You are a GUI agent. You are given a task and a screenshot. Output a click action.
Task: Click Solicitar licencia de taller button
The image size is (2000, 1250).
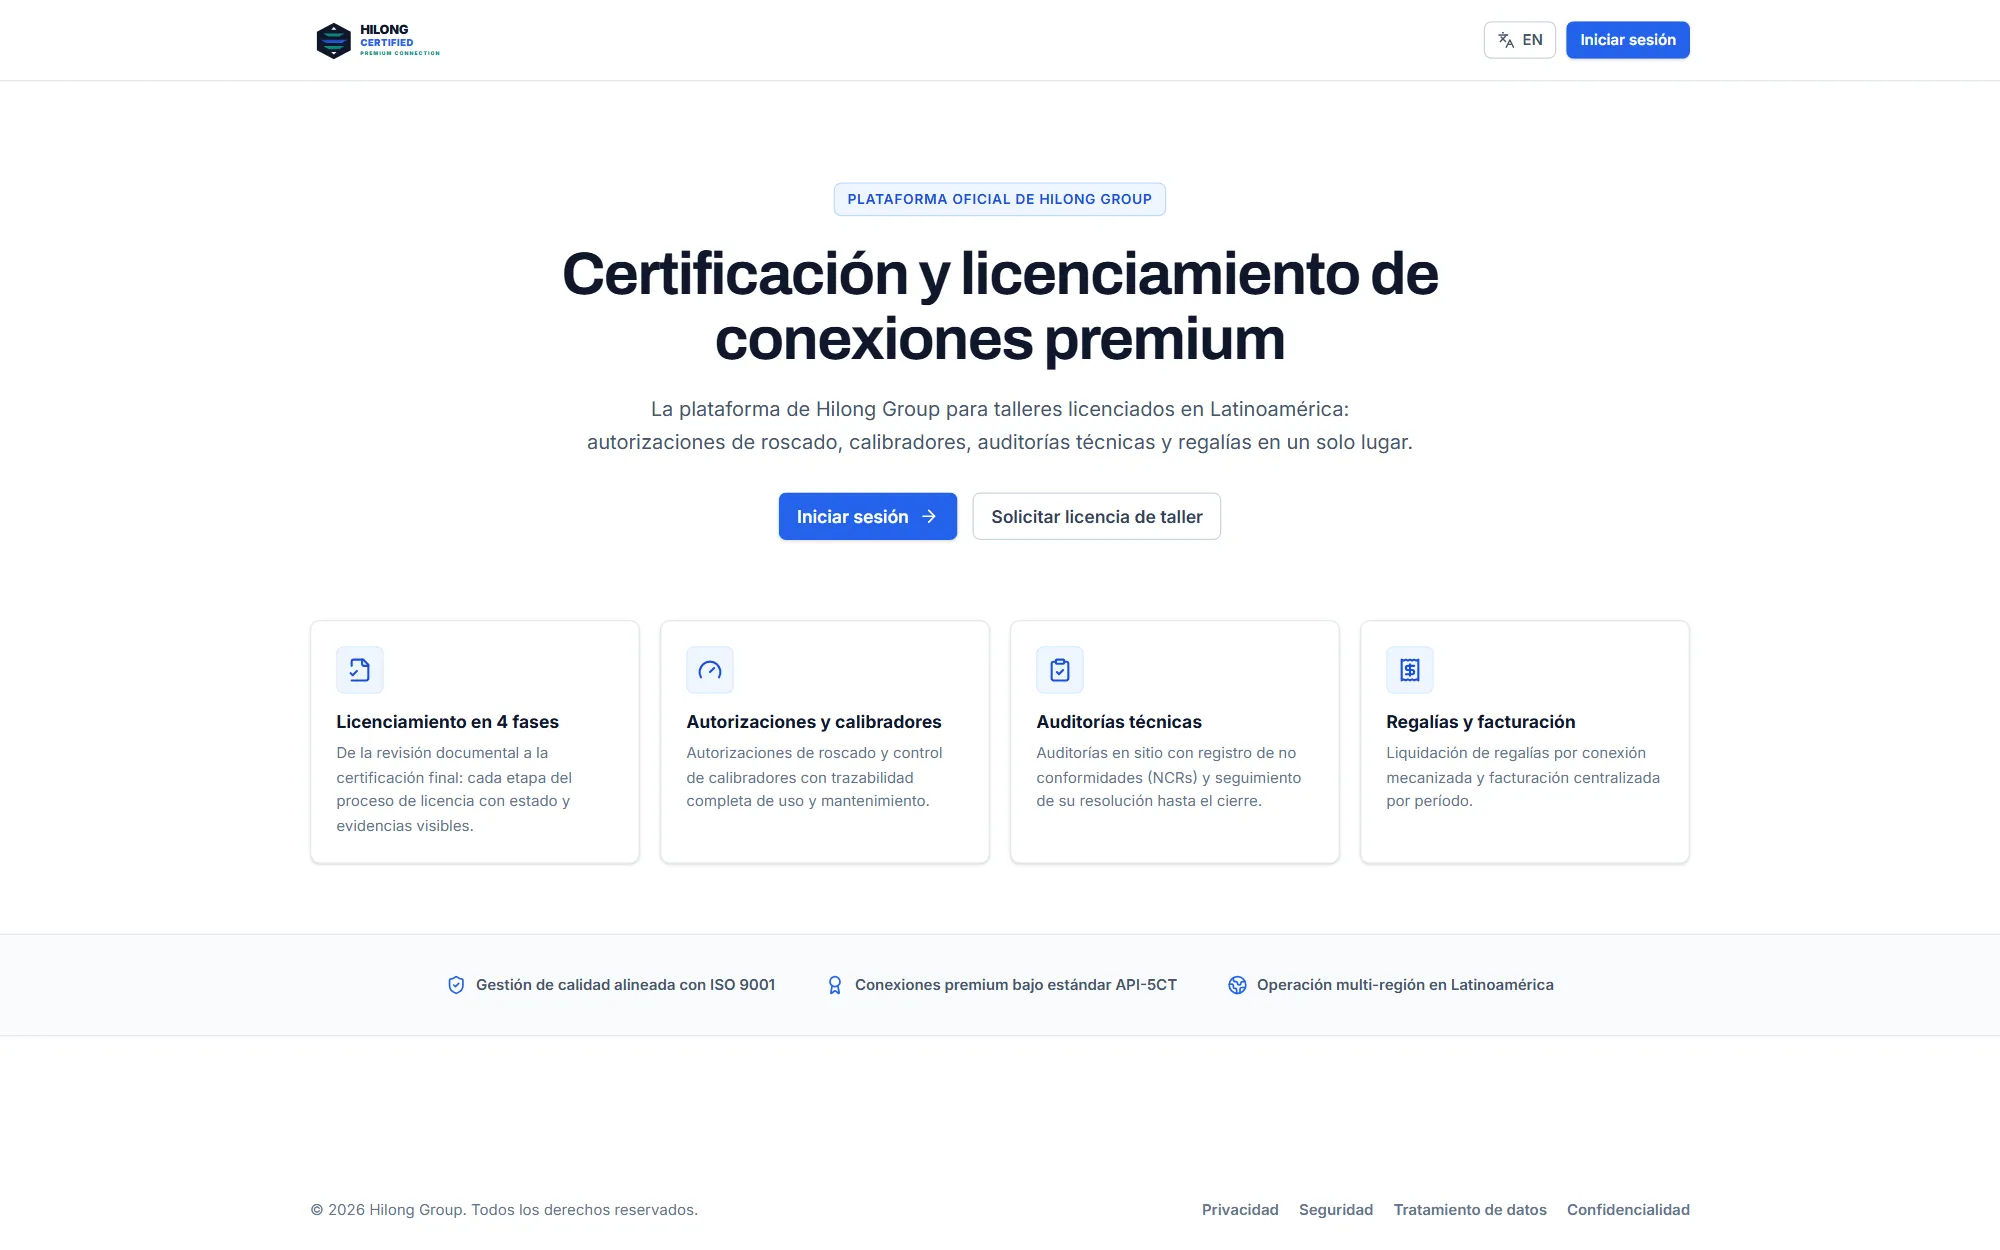[x=1096, y=516]
